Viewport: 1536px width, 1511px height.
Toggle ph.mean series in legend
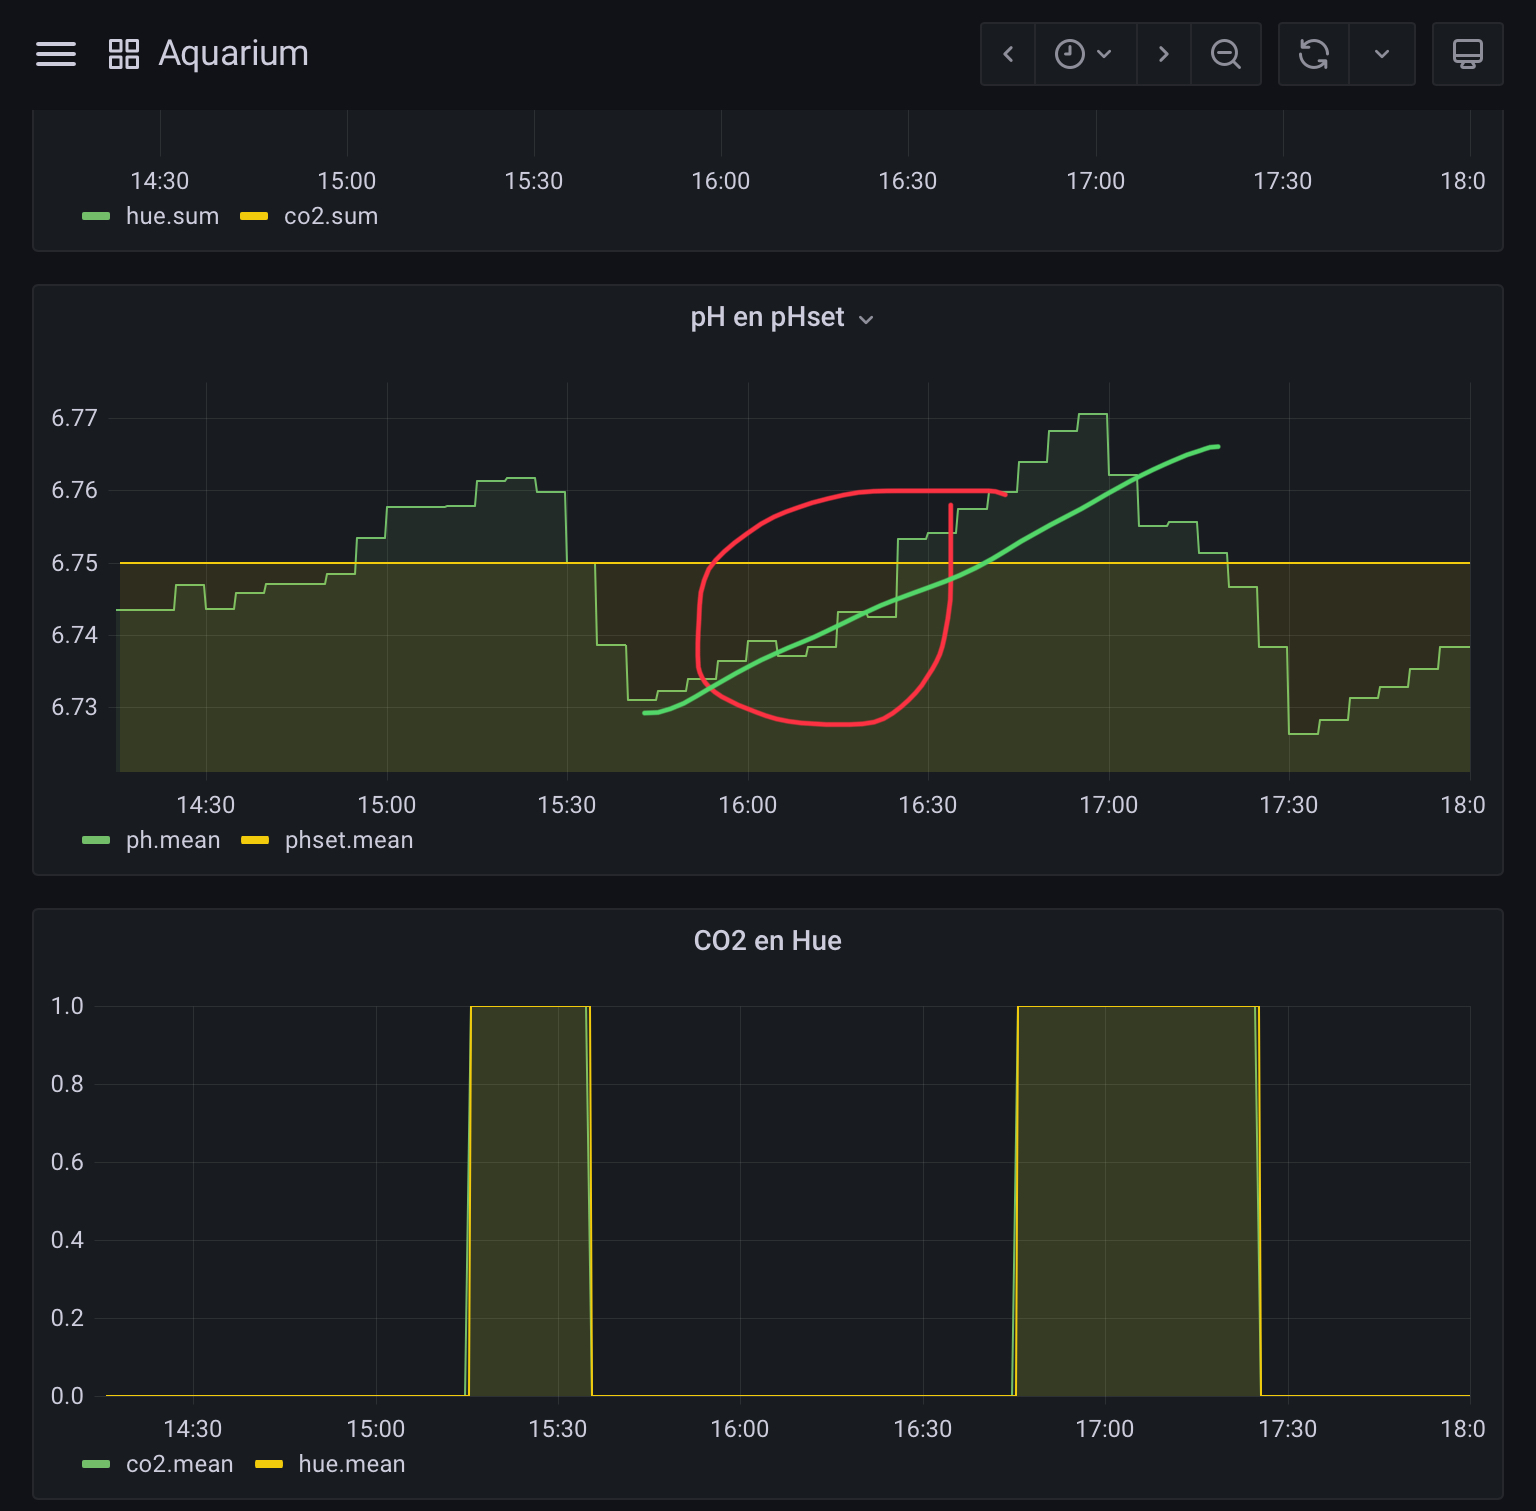(x=172, y=840)
